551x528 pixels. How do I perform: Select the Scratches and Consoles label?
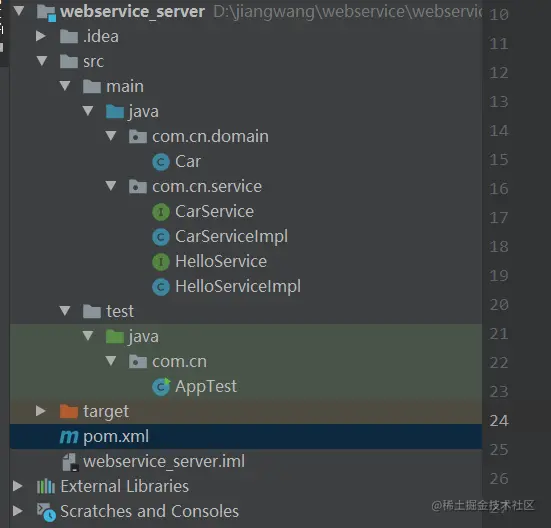tap(150, 511)
